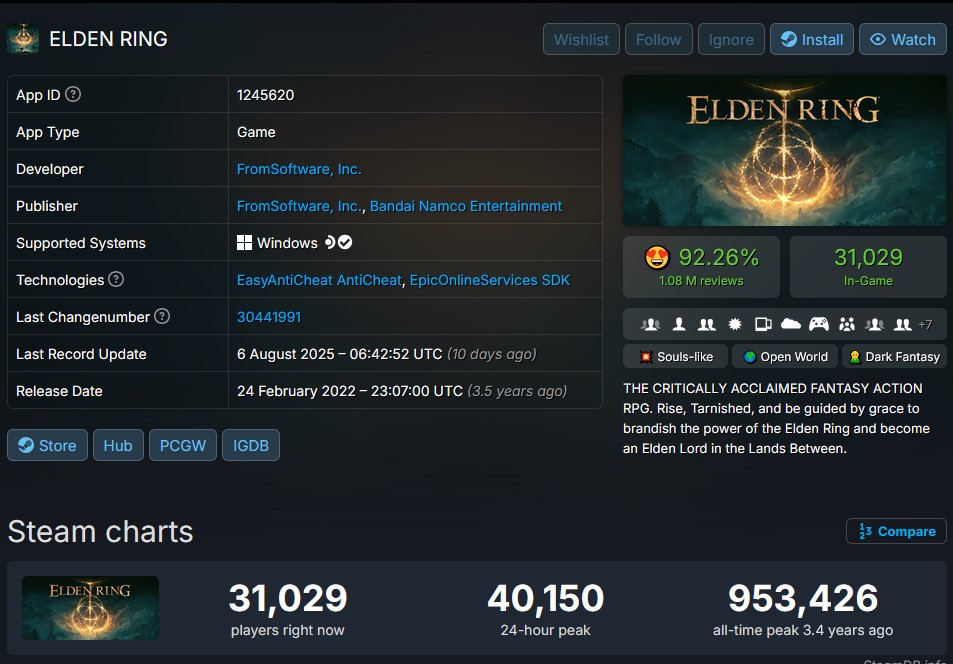
Task: Click the App ID help question-mark icon
Action: click(73, 94)
